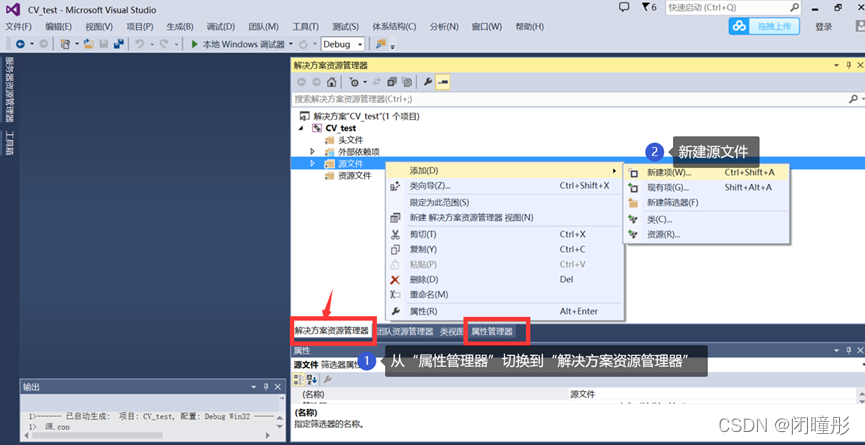Click Solution Explorer forward arrow icon
The image size is (865, 445).
[x=316, y=82]
